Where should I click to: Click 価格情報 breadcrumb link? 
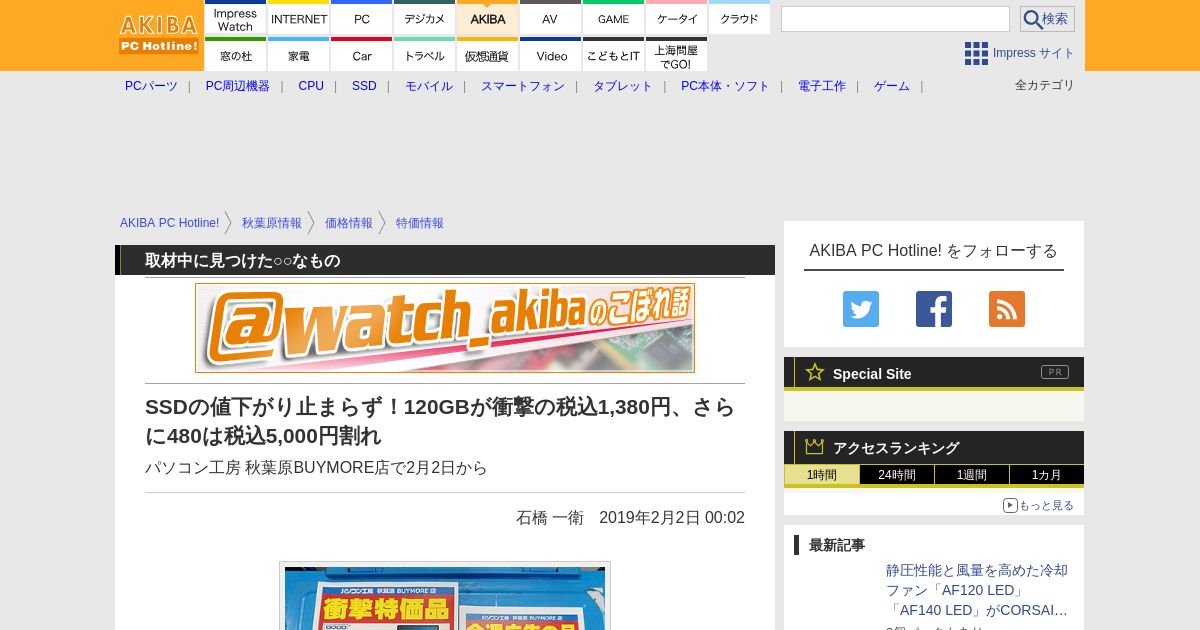(x=349, y=223)
